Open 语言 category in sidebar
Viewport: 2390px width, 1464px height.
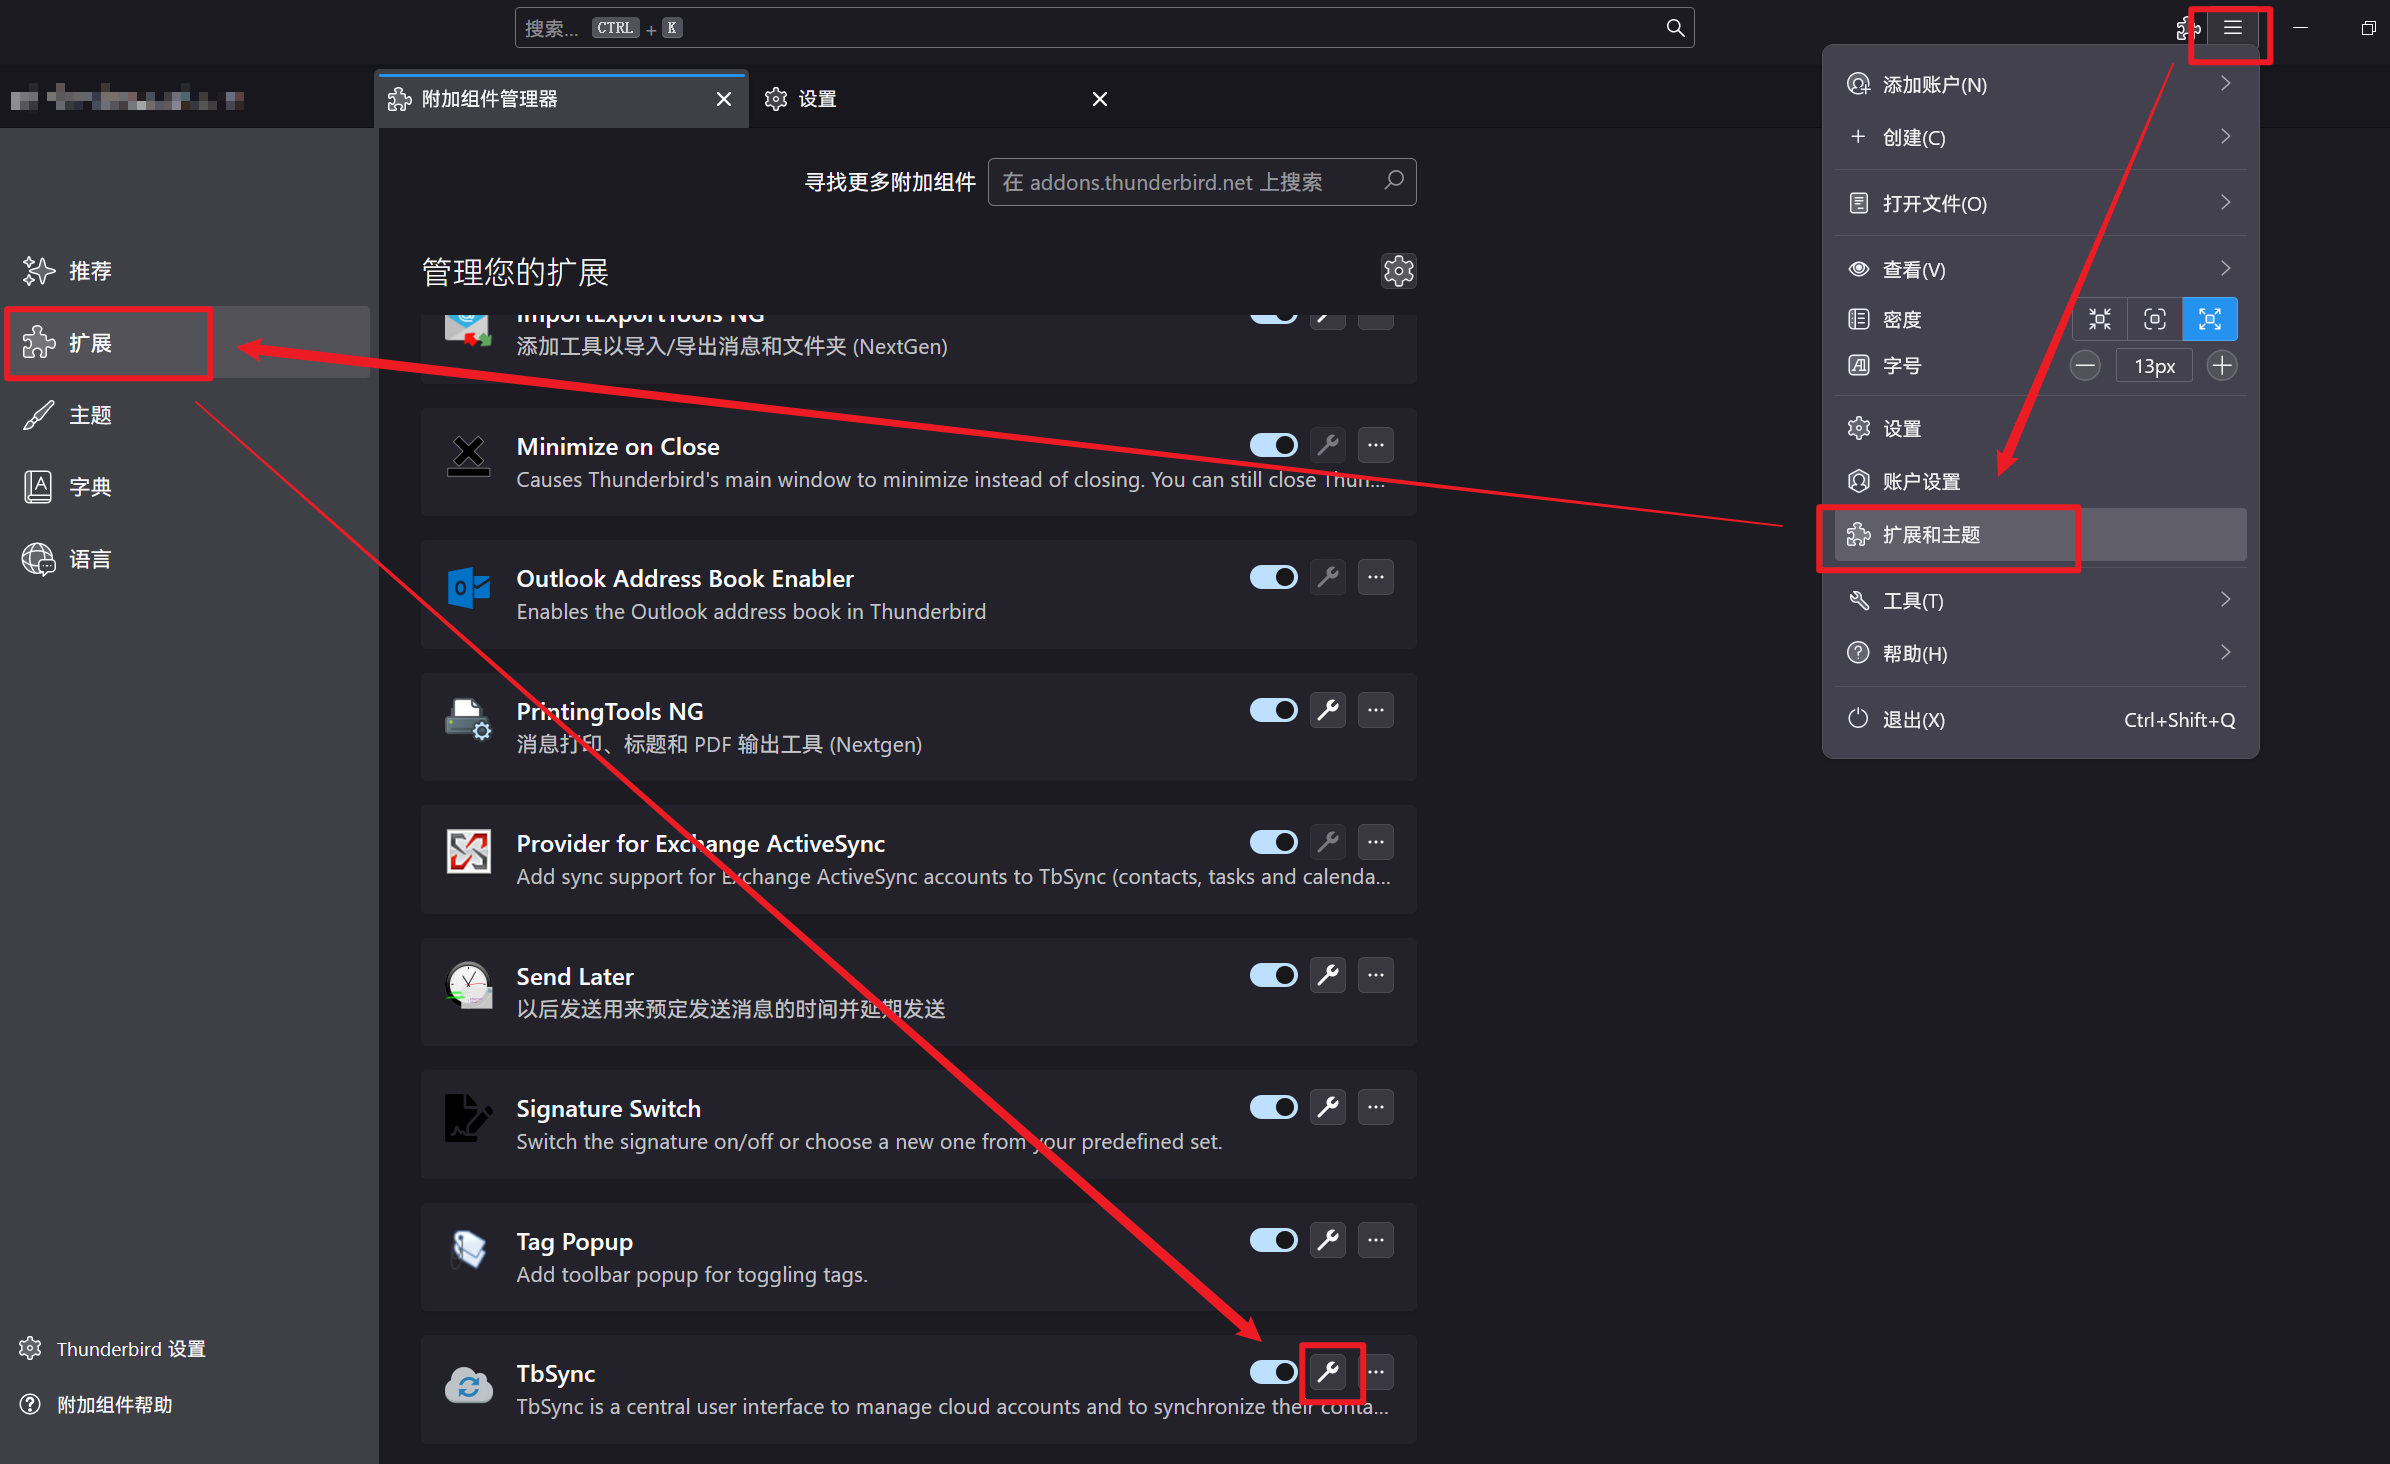189,558
